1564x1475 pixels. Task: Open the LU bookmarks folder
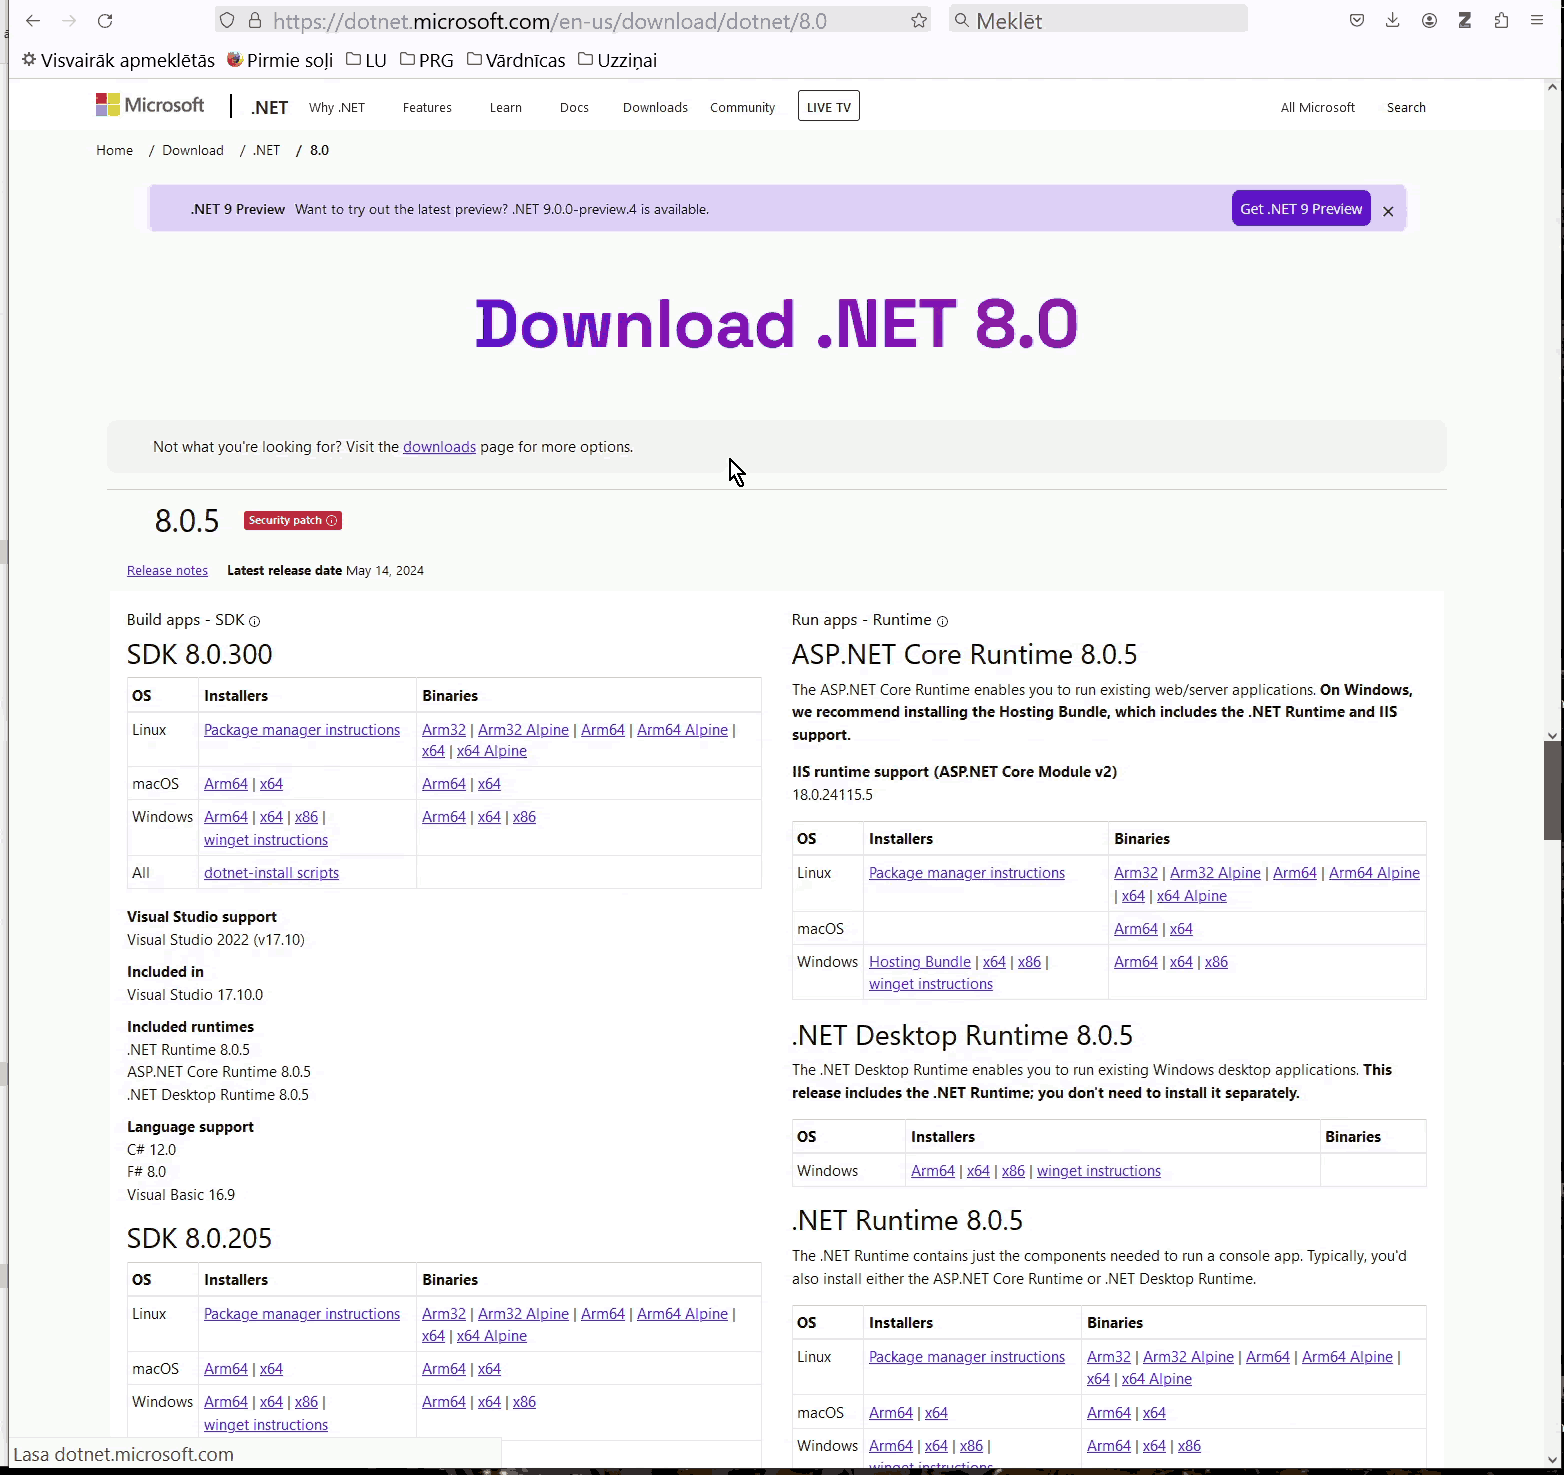click(366, 60)
